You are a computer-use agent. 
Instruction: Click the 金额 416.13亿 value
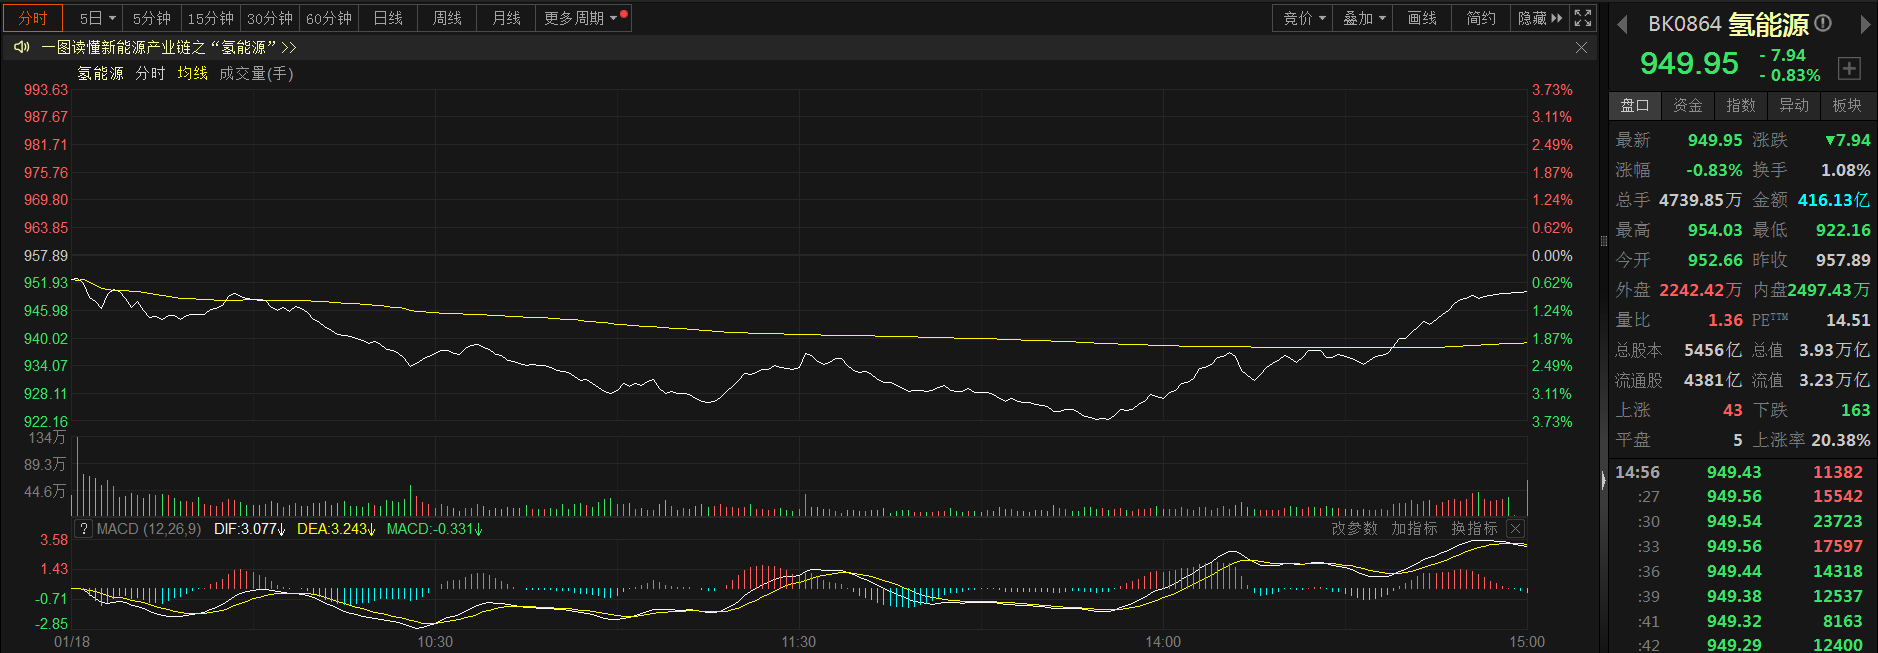click(1834, 200)
